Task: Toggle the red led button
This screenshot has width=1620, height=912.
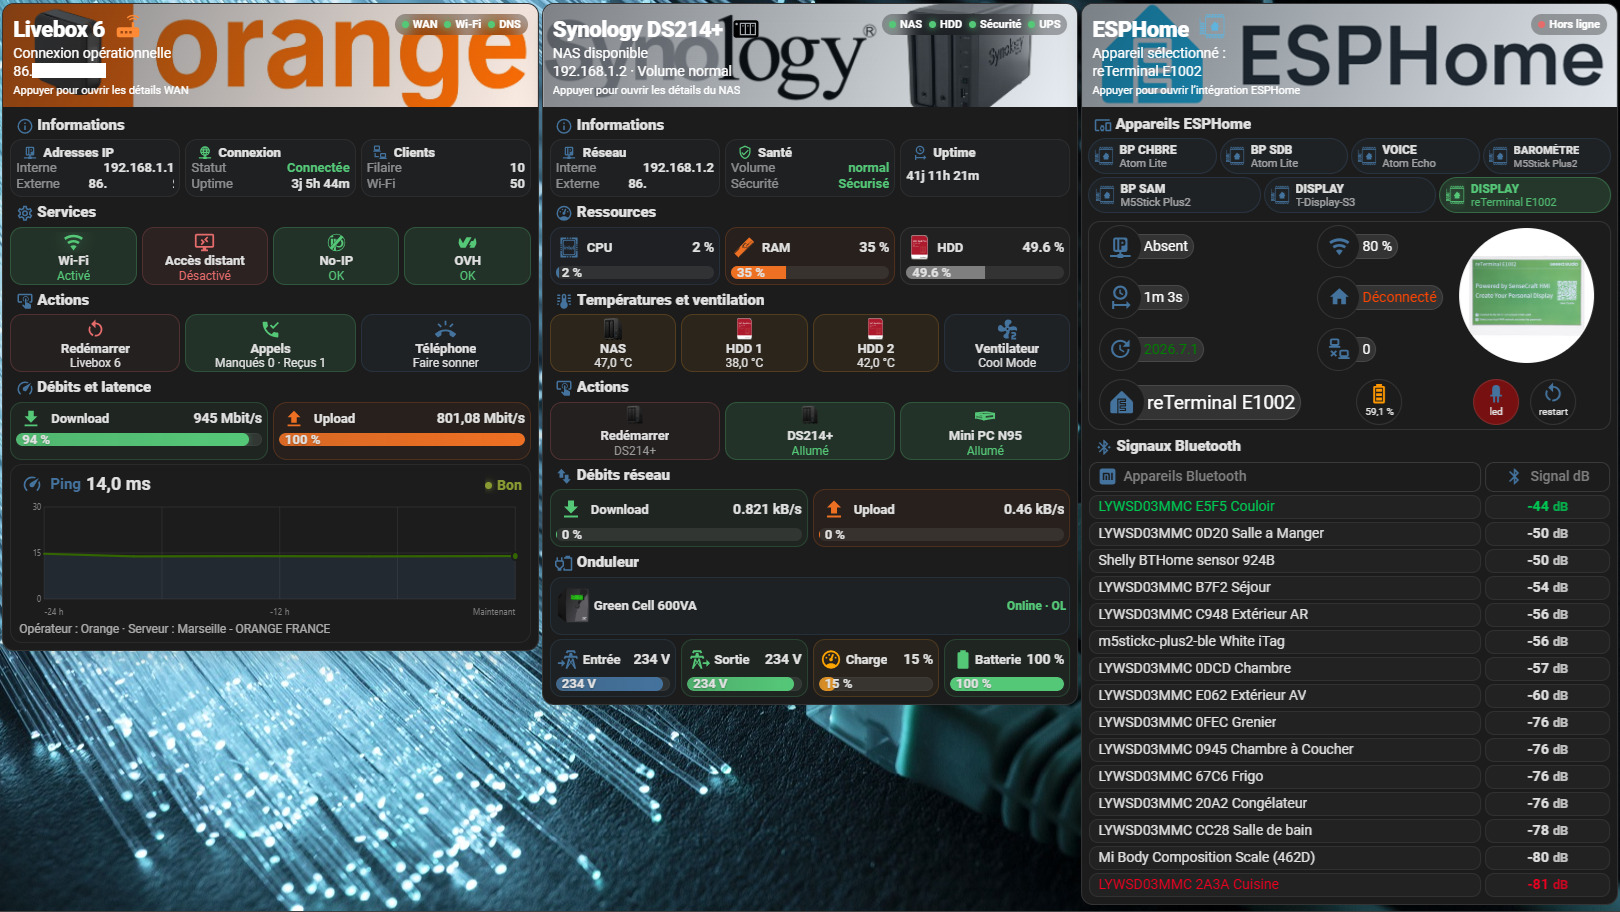Action: (x=1496, y=400)
